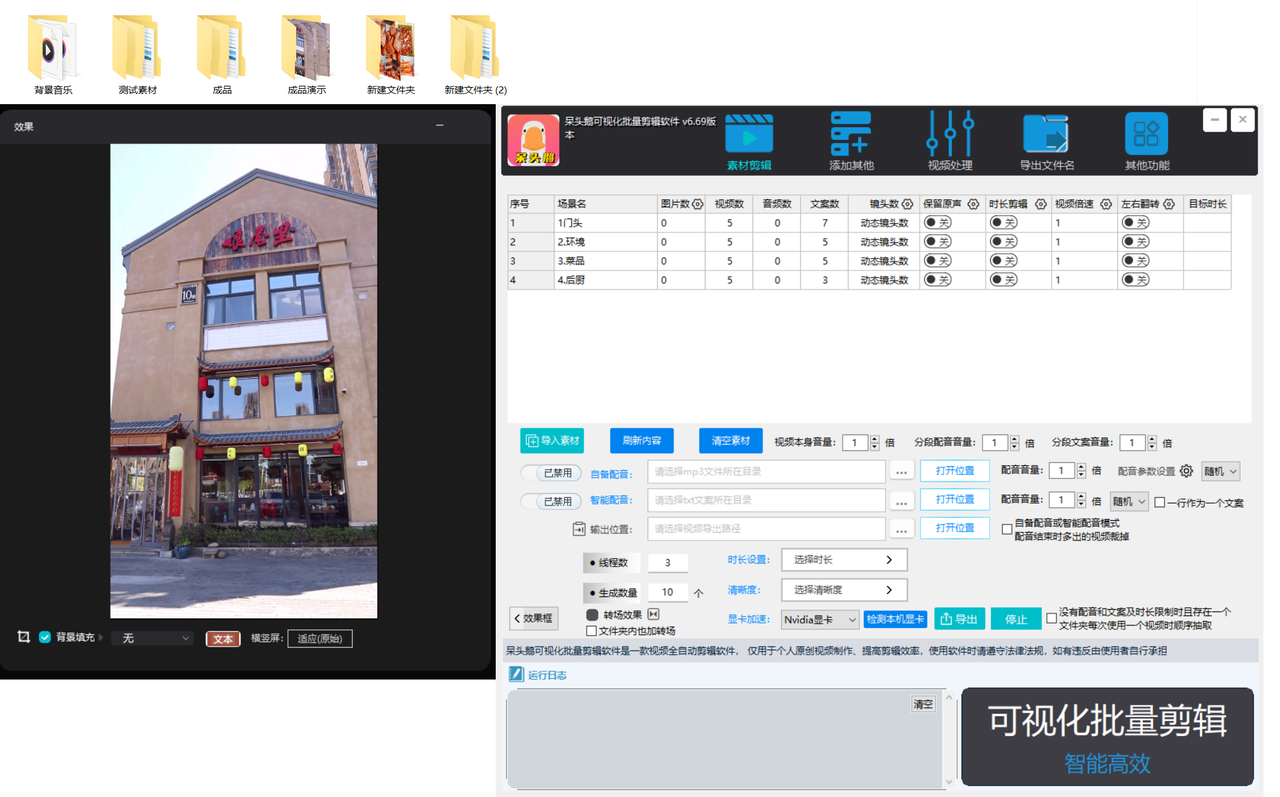
Task: Click gear icon beside 图片数 column header
Action: [697, 204]
